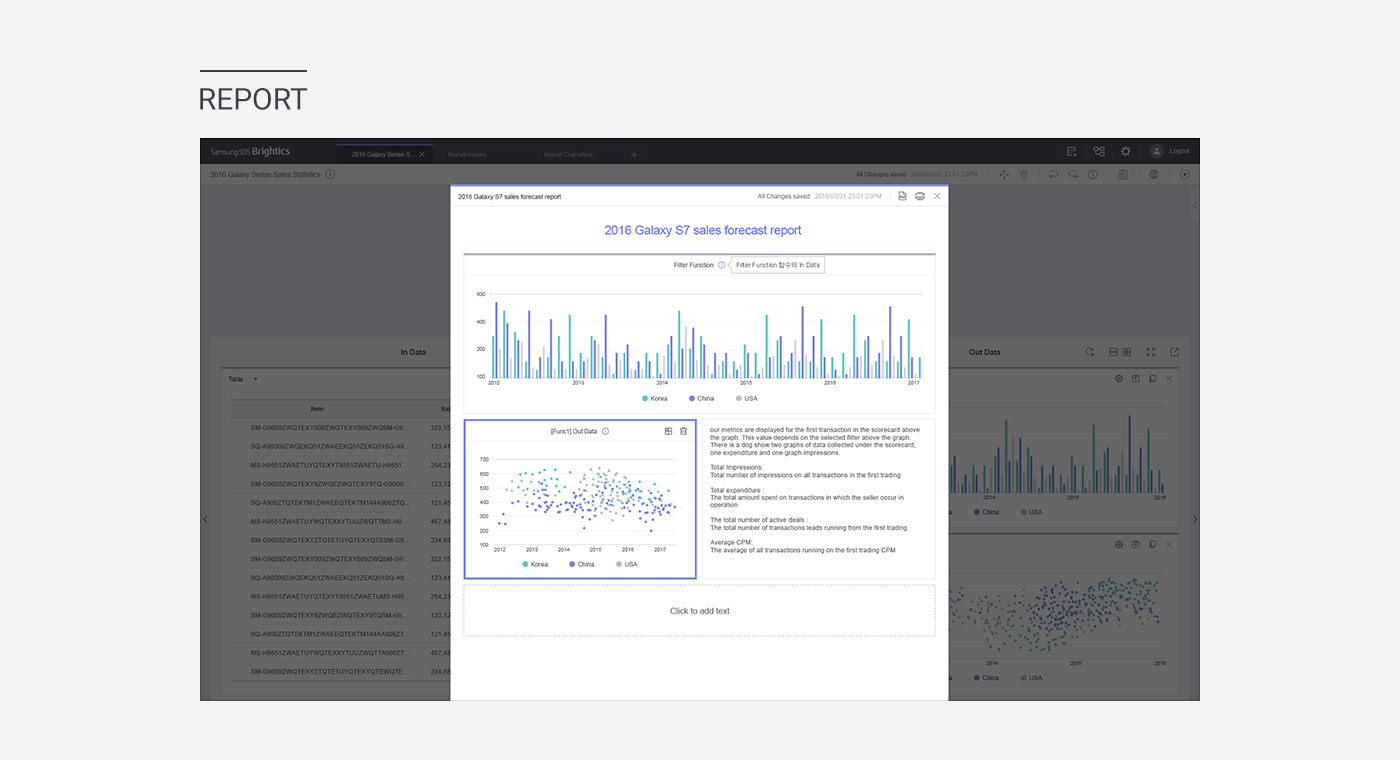Toggle USA legend in Filter Function bar chart

[747, 398]
